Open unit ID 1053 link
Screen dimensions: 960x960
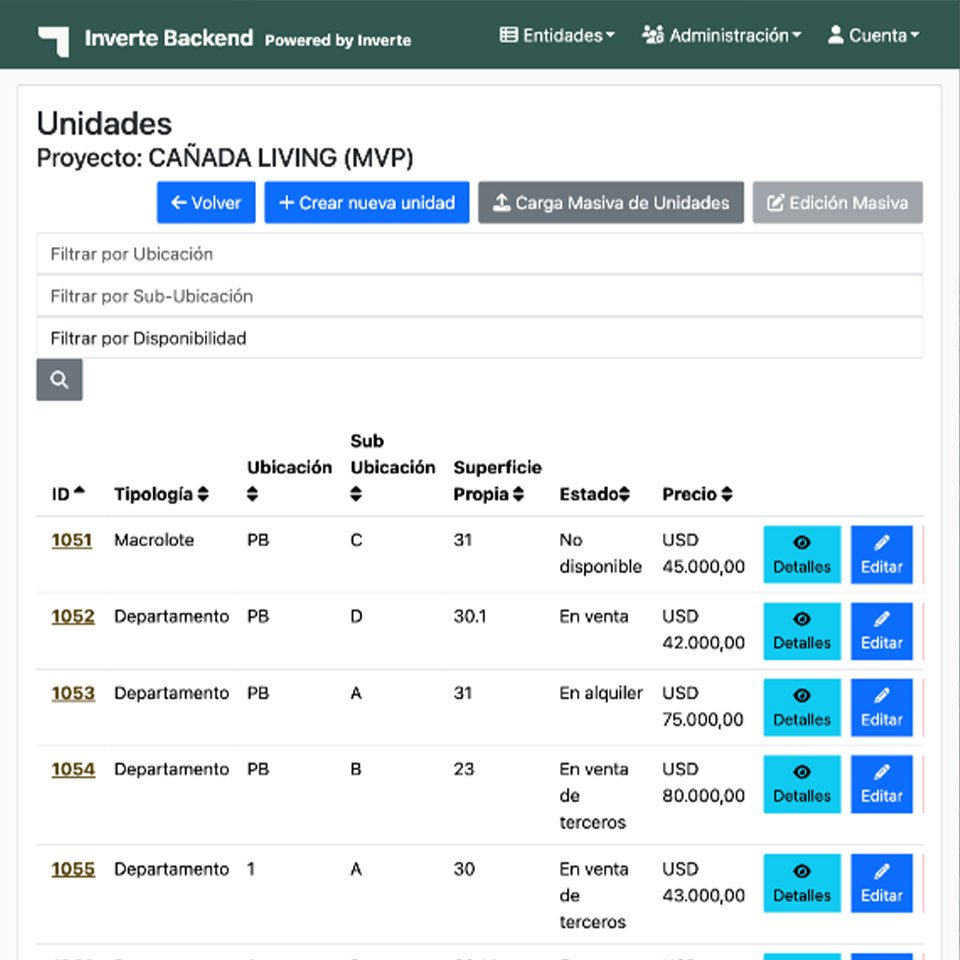tap(73, 693)
